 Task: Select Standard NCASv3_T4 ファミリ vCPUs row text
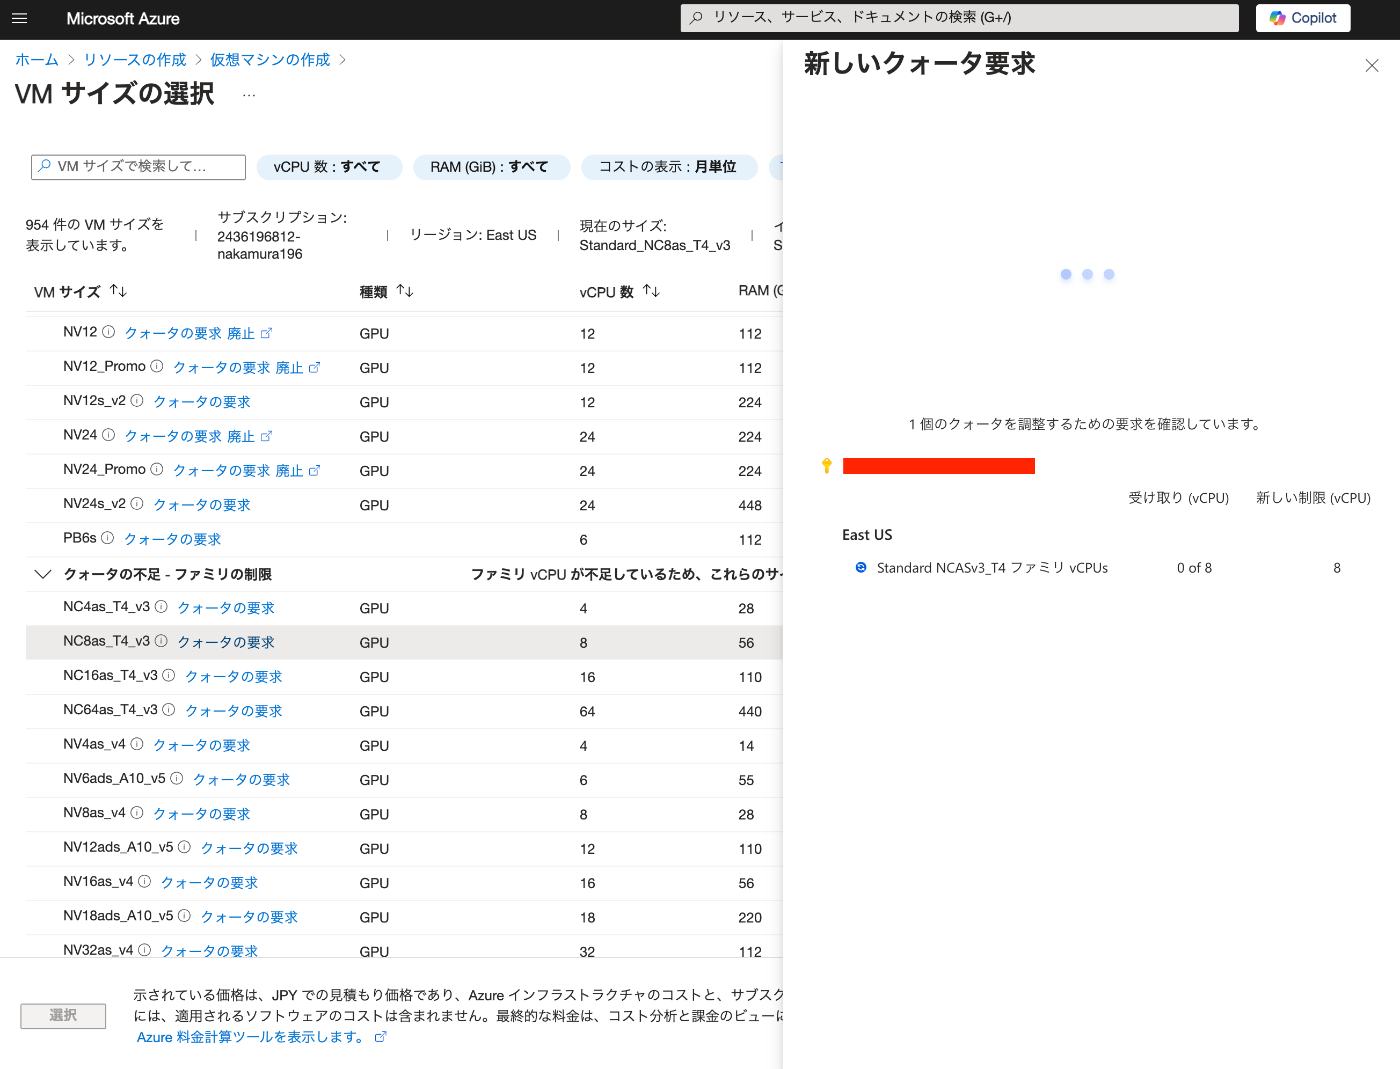(x=992, y=567)
